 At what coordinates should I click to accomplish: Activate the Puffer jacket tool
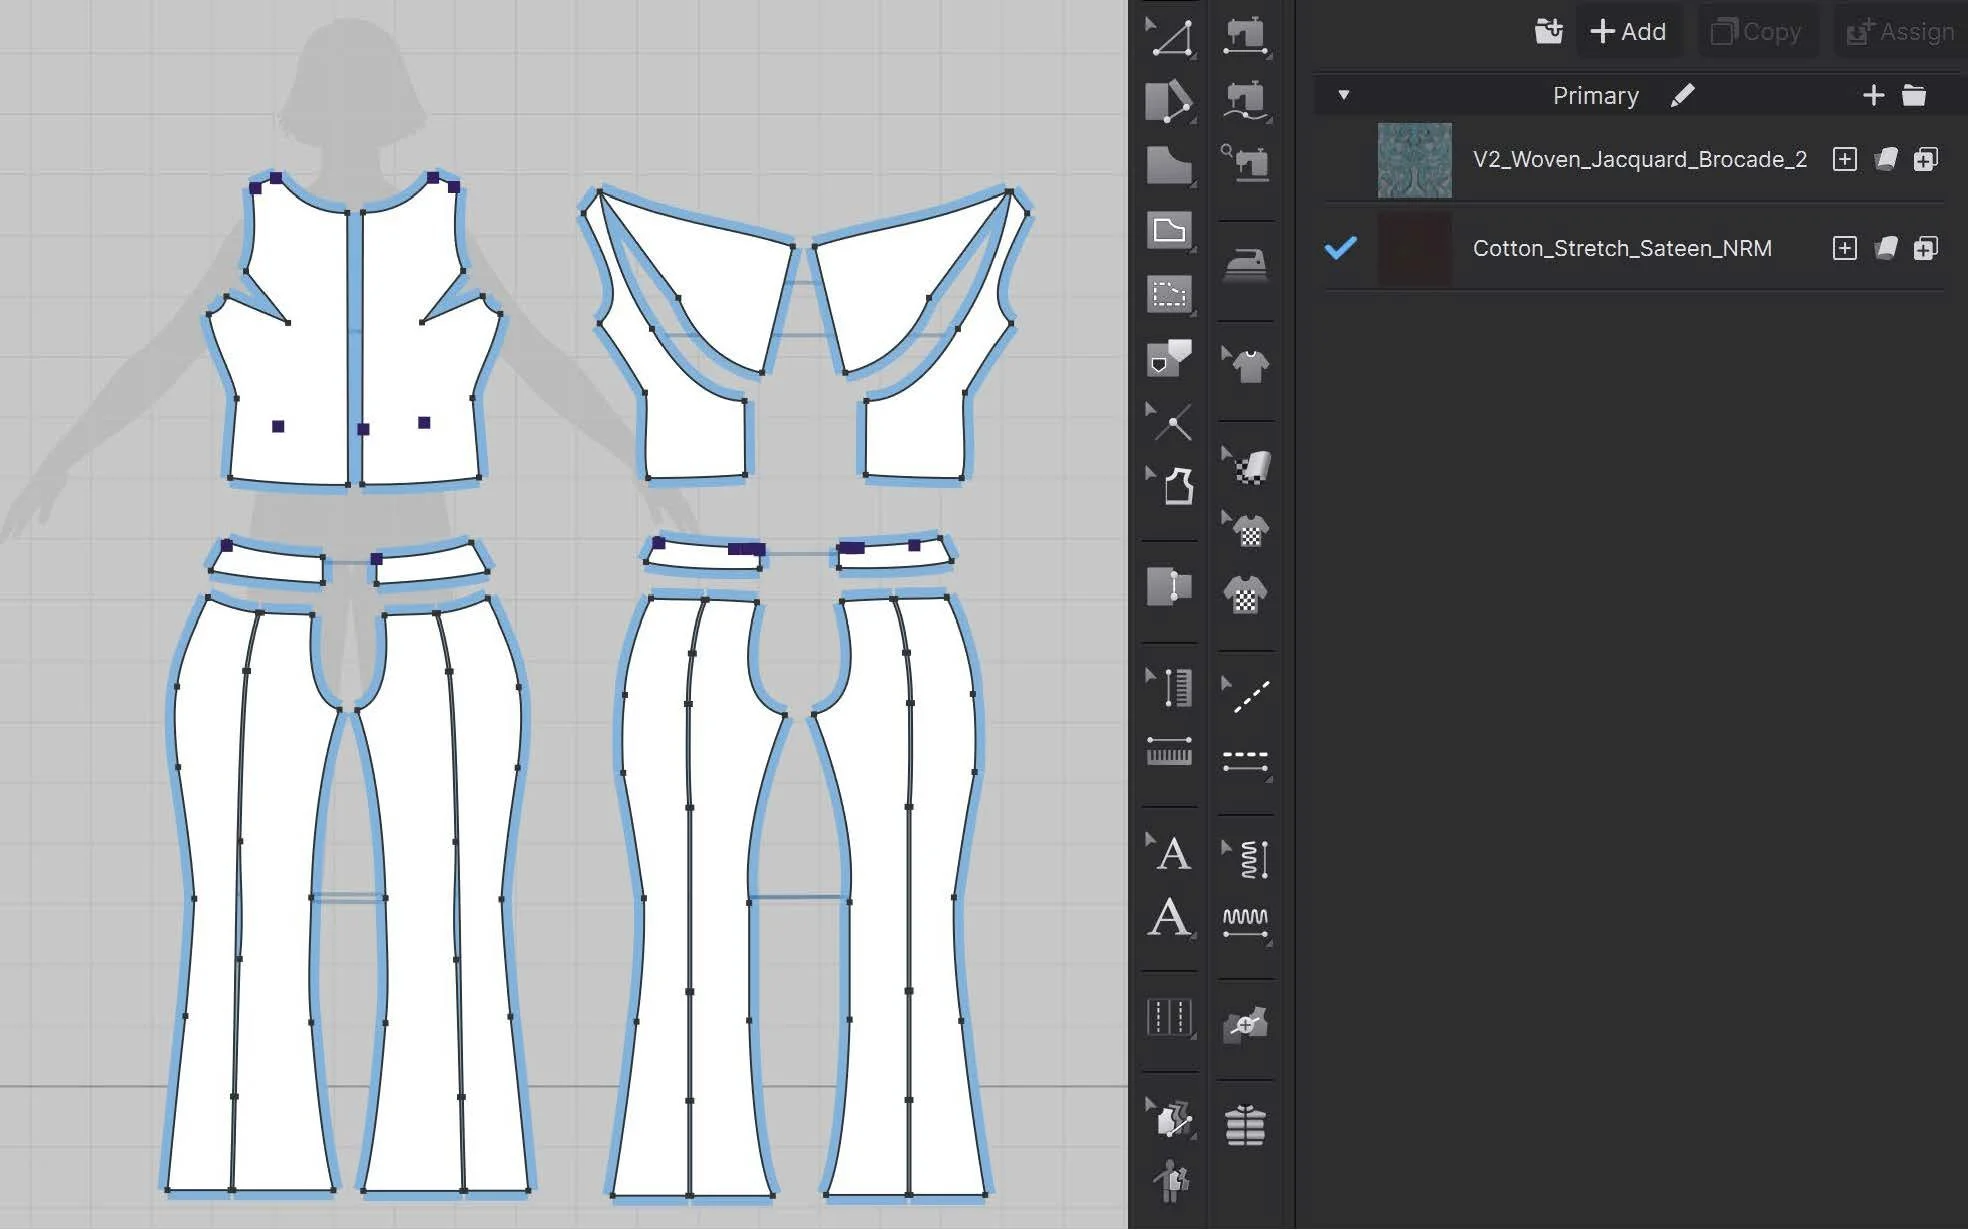click(1245, 1125)
